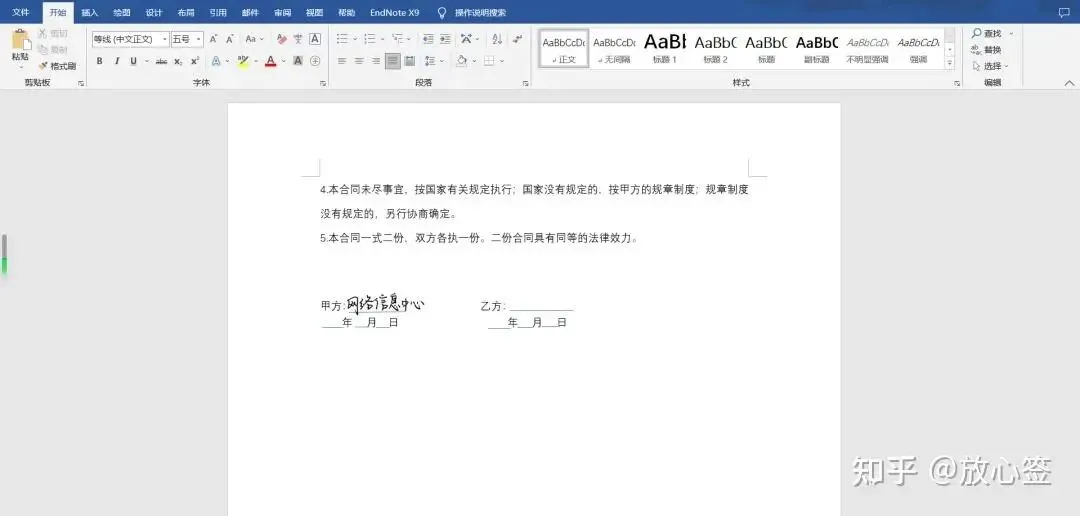This screenshot has width=1080, height=516.
Task: Toggle Justify paragraph alignment
Action: pos(393,61)
